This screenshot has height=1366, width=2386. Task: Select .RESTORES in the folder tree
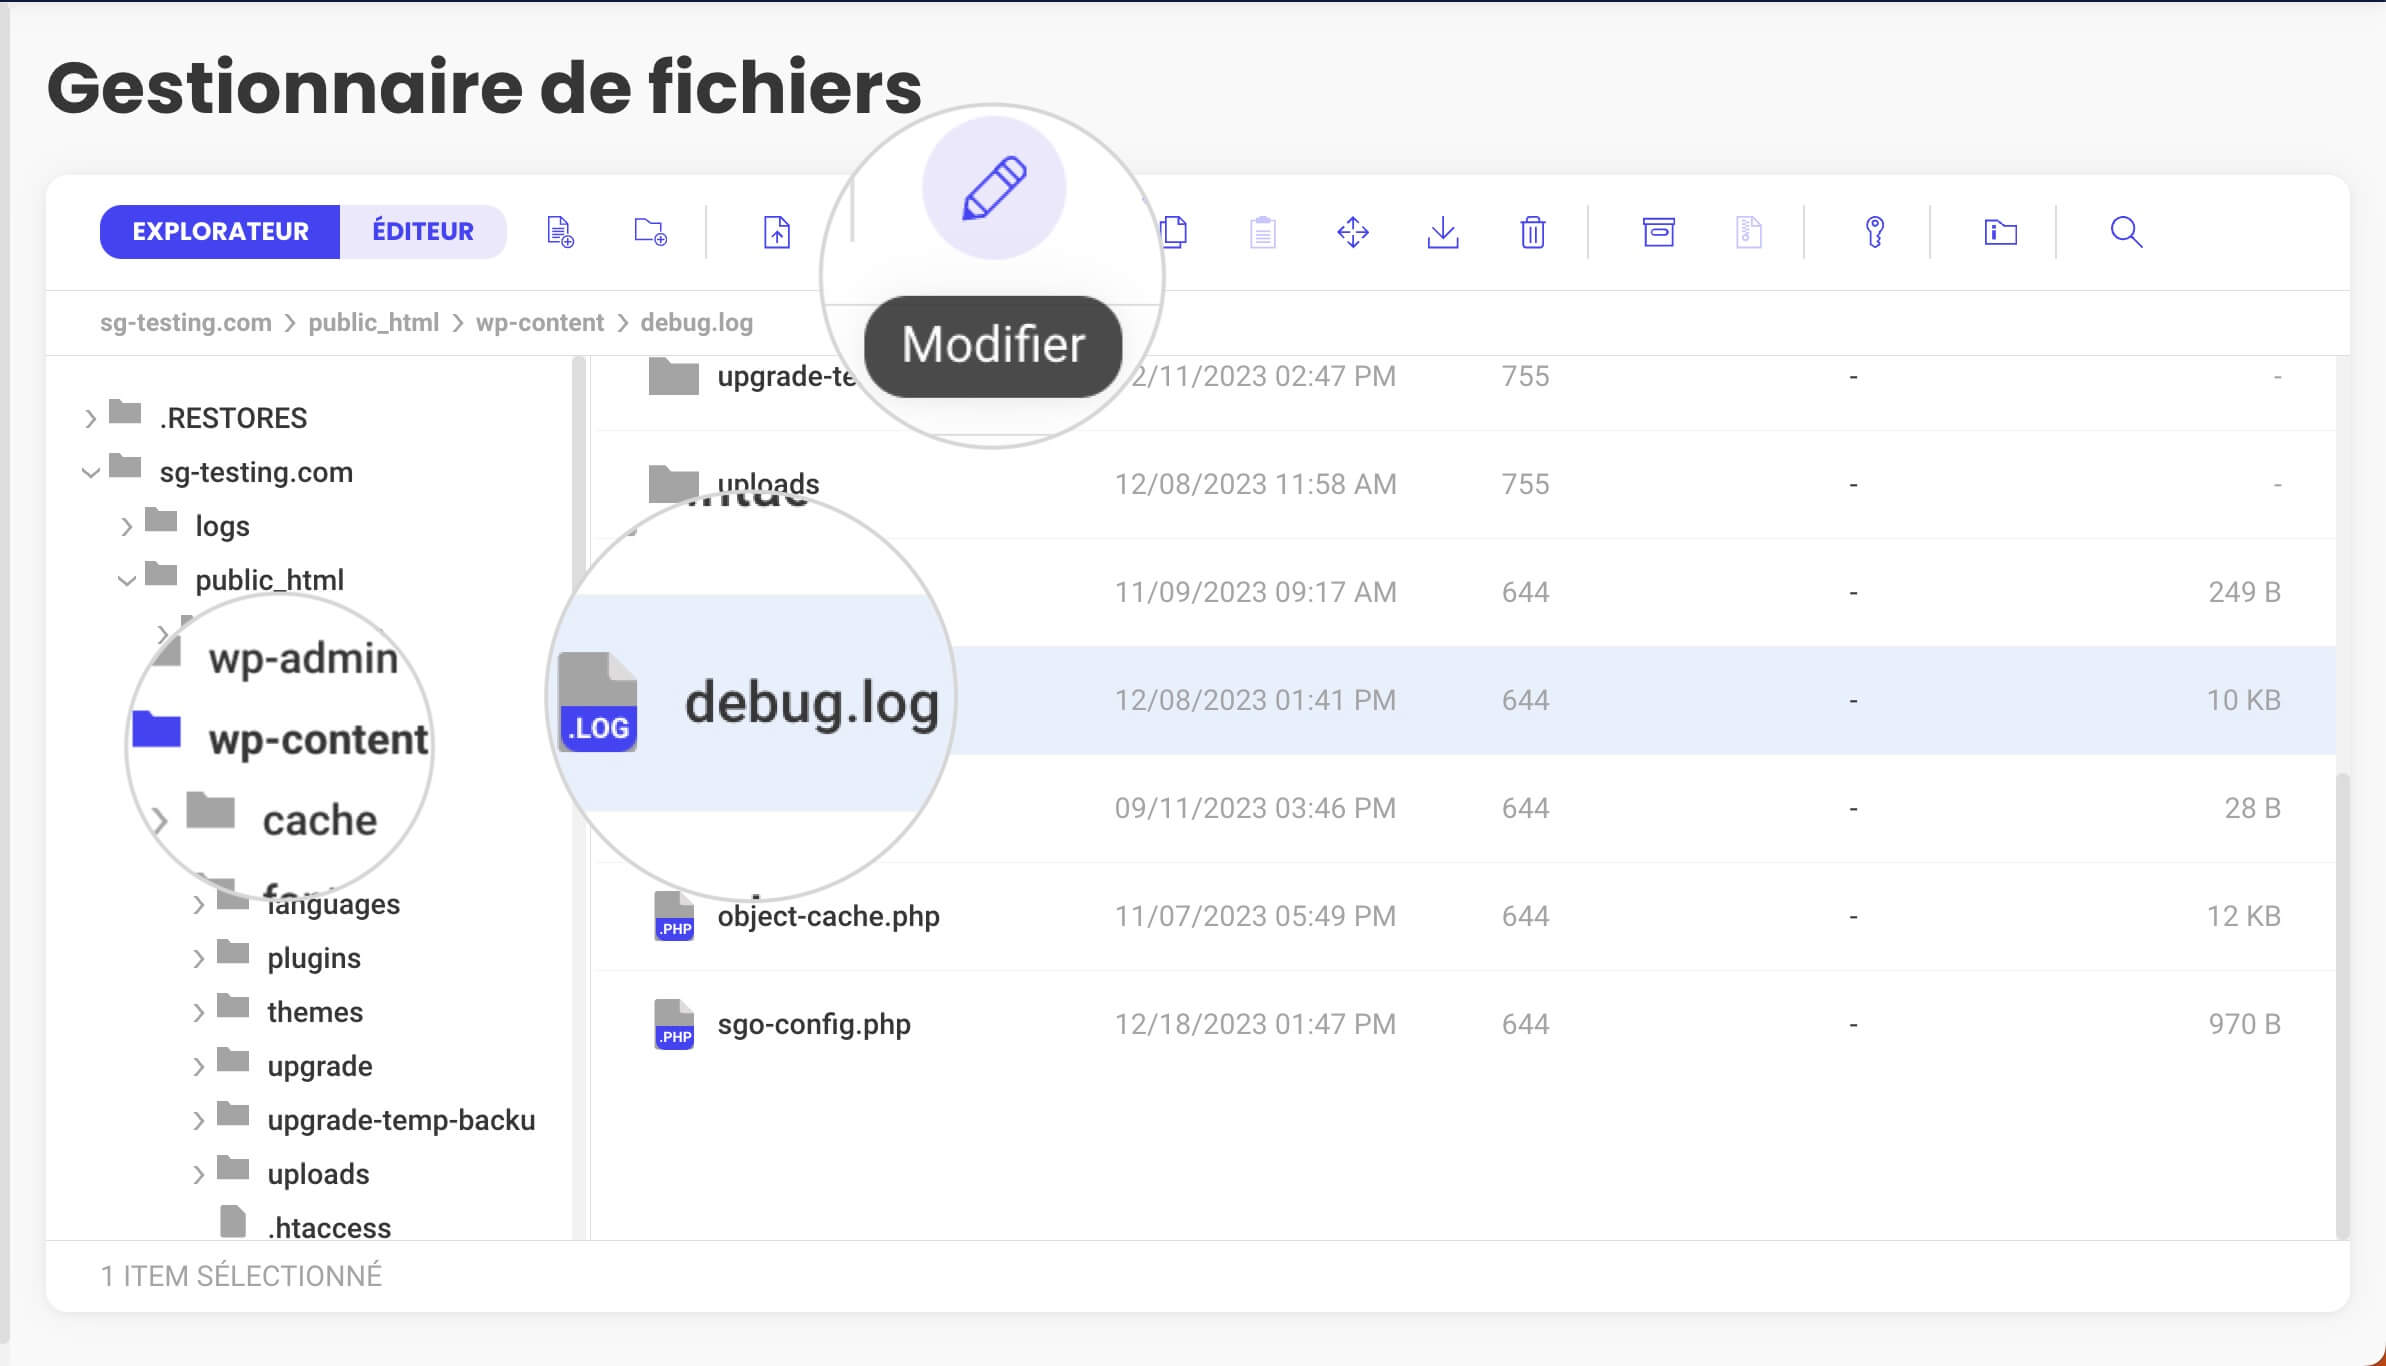pos(233,418)
